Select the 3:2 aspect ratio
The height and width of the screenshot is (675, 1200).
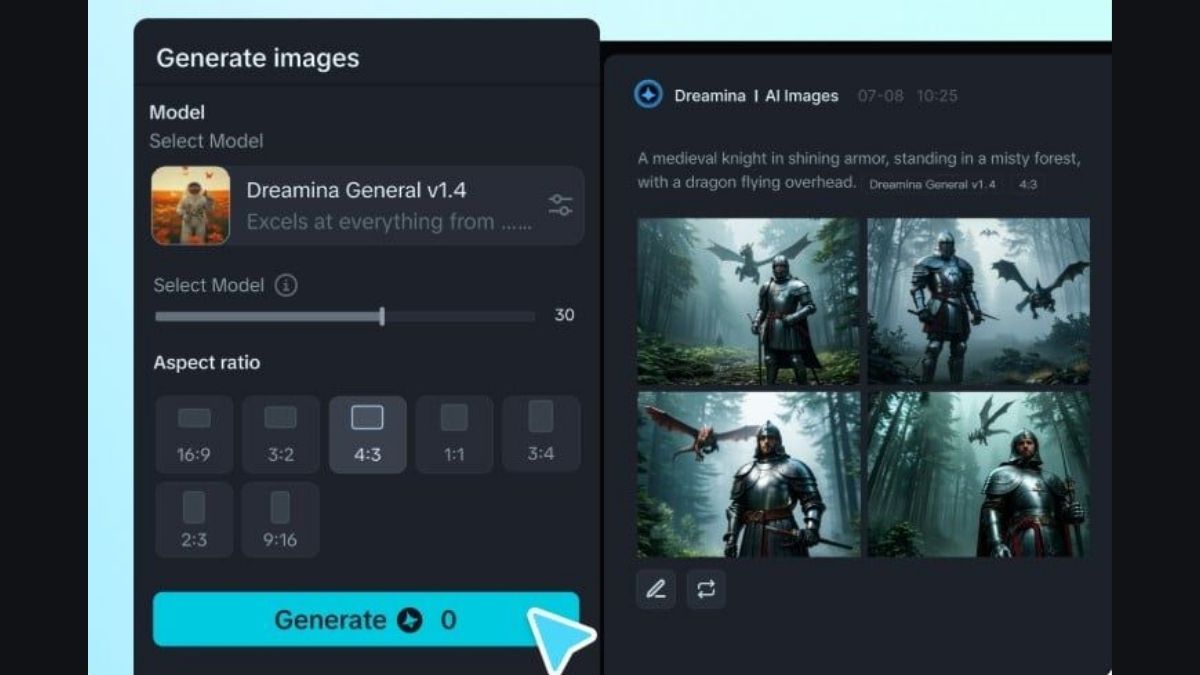tap(281, 434)
